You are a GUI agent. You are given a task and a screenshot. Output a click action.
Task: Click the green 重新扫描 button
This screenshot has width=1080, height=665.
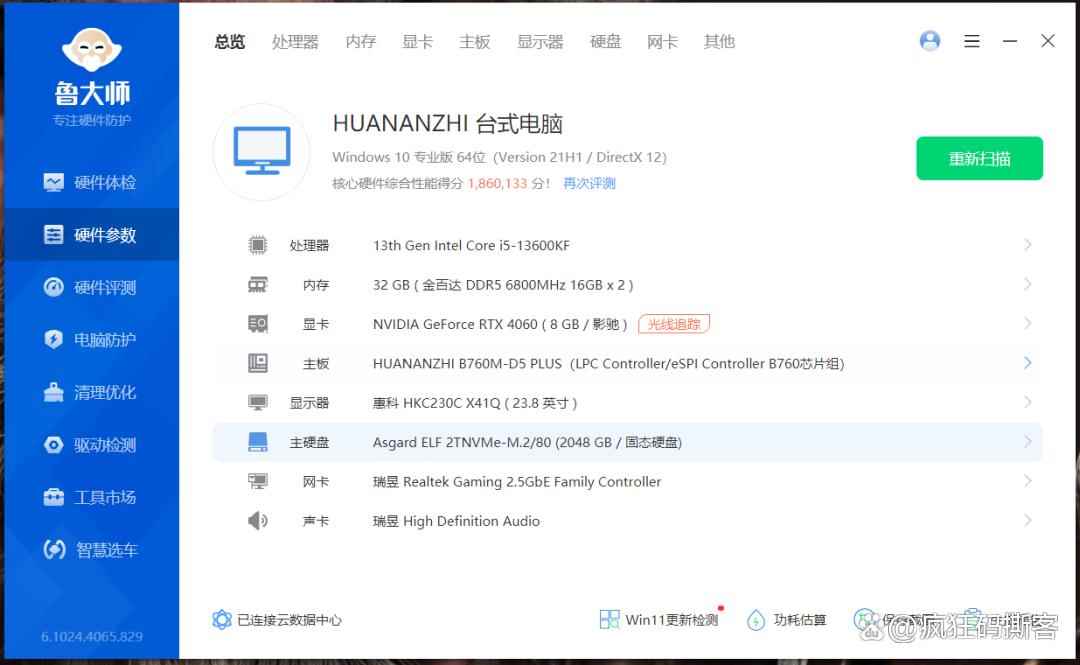coord(979,158)
